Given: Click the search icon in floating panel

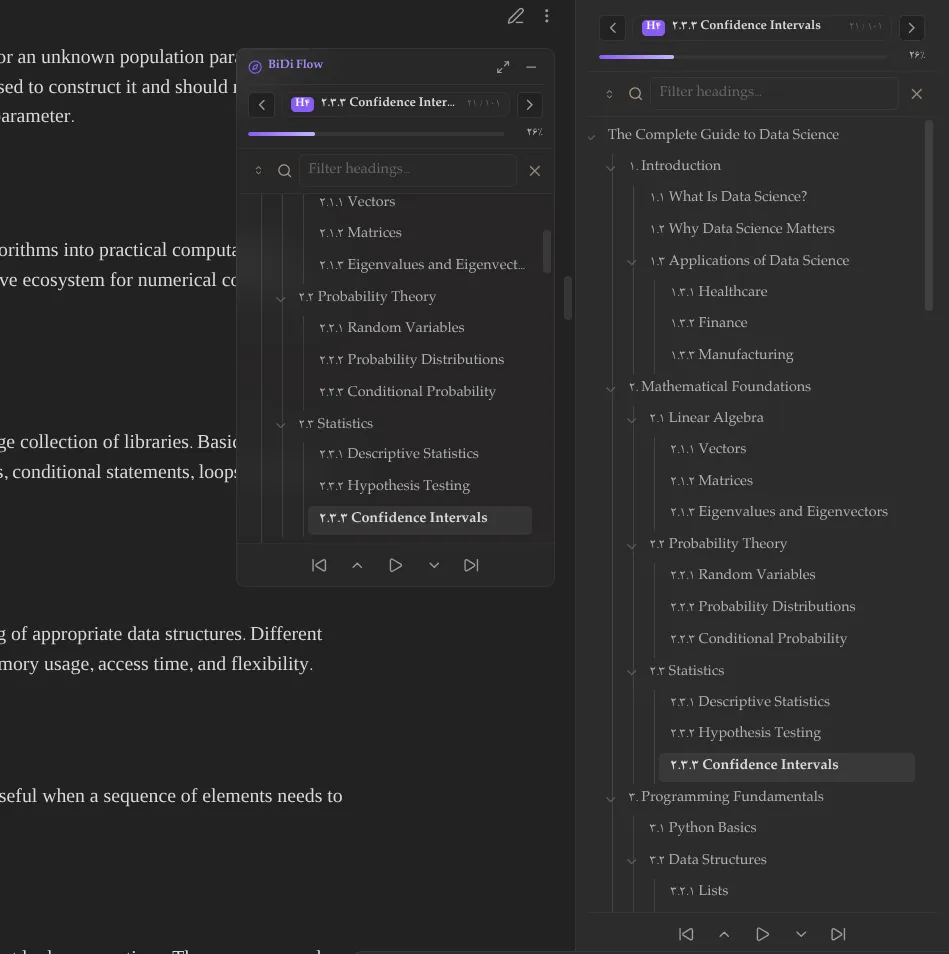Looking at the screenshot, I should [x=284, y=170].
